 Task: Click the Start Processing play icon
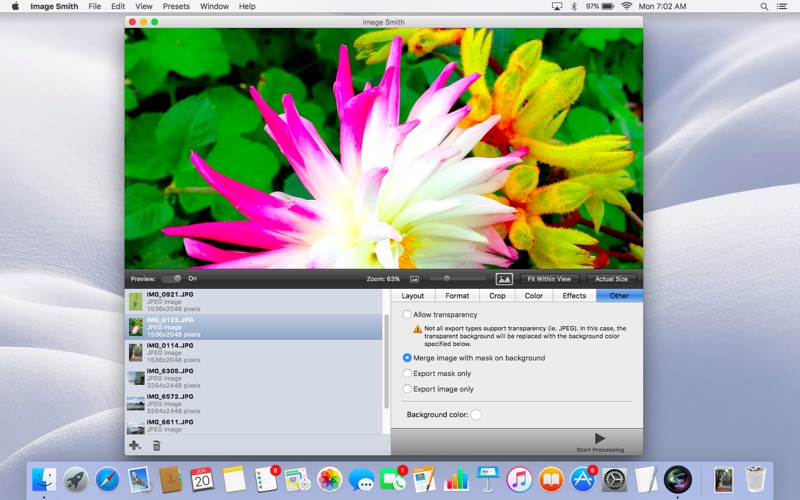click(x=600, y=438)
